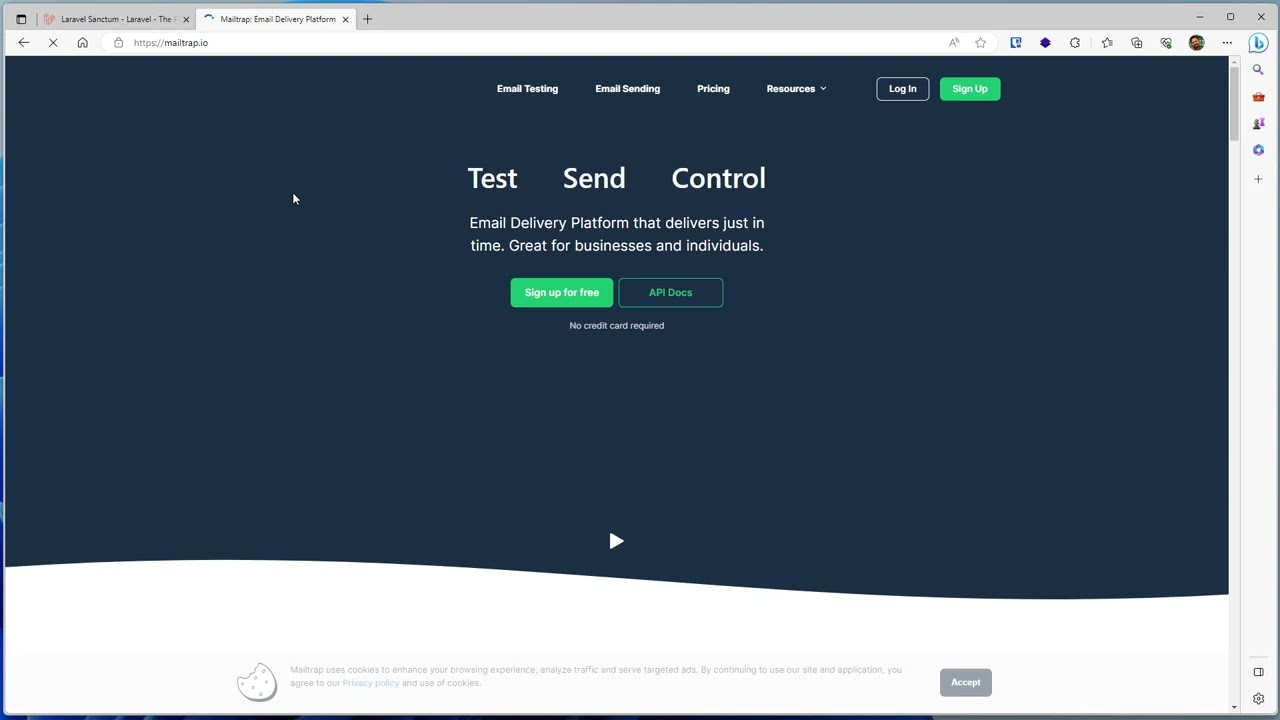Close the Mailtrap tab
Viewport: 1280px width, 720px height.
click(346, 19)
